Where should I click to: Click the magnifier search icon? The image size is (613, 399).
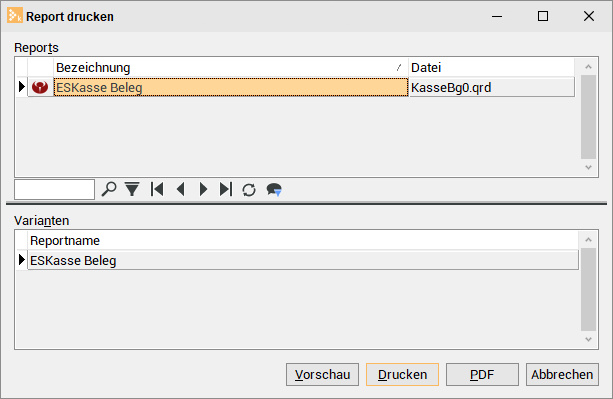[109, 189]
